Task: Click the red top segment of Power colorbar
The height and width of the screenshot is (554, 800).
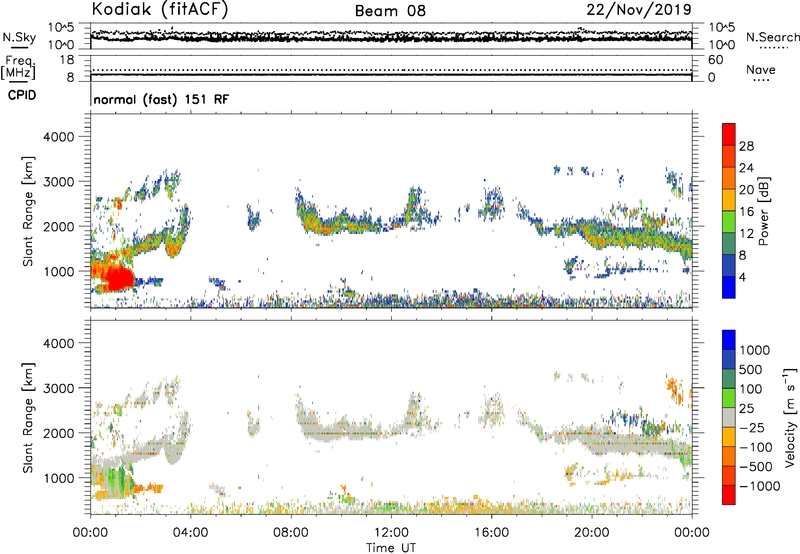Action: pyautogui.click(x=729, y=135)
